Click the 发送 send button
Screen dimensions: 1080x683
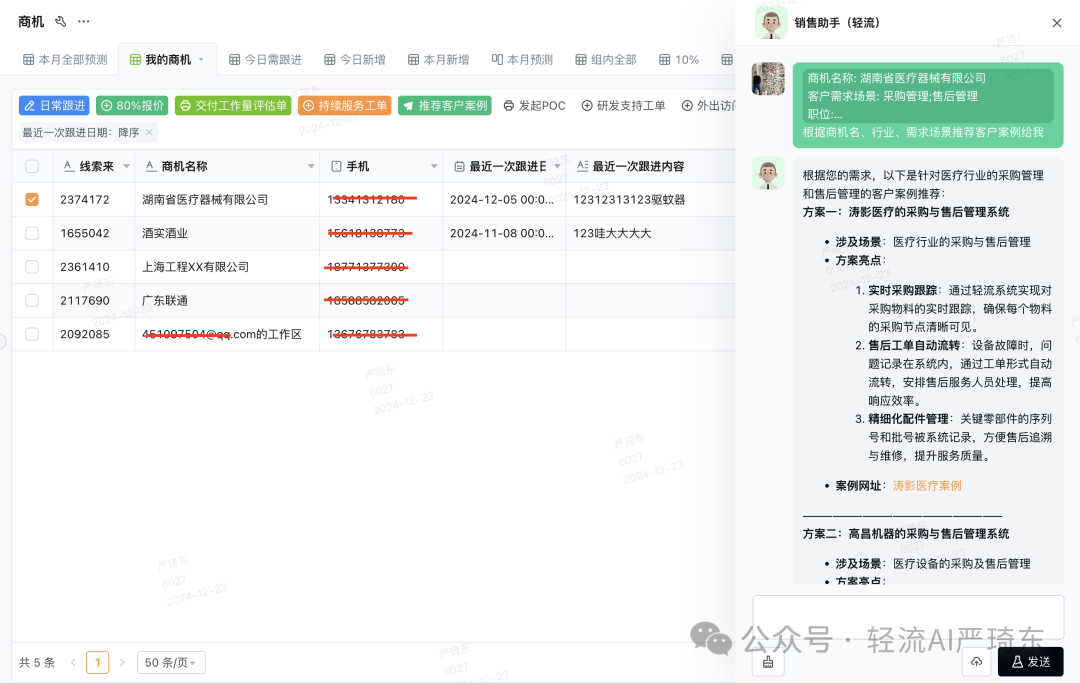[x=1032, y=662]
